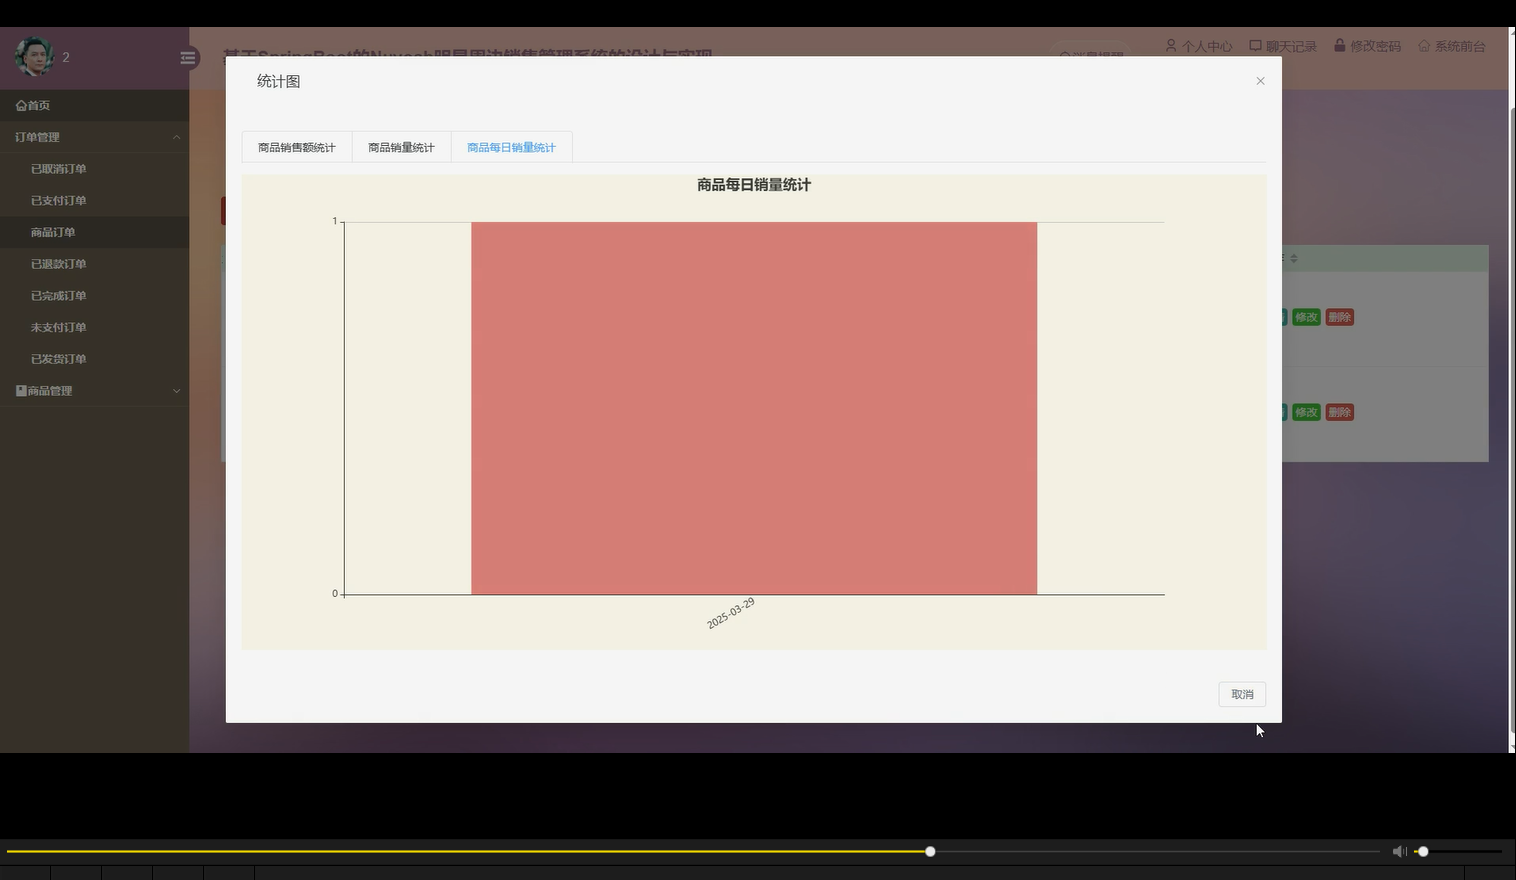Go to 系统前台 in the top bar

tap(1460, 46)
